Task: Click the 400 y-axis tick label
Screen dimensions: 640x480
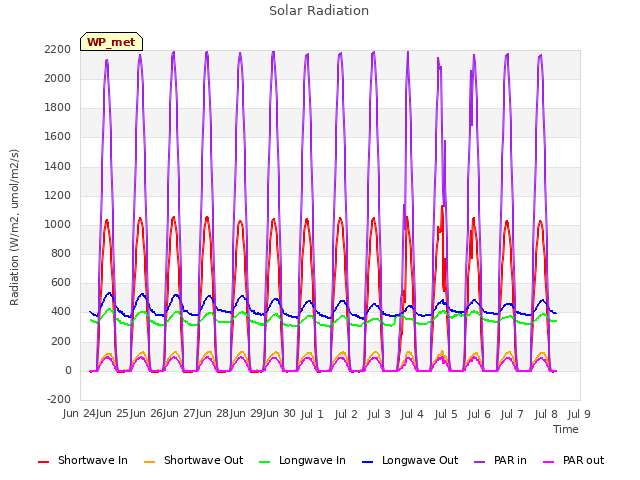Action: [61, 312]
